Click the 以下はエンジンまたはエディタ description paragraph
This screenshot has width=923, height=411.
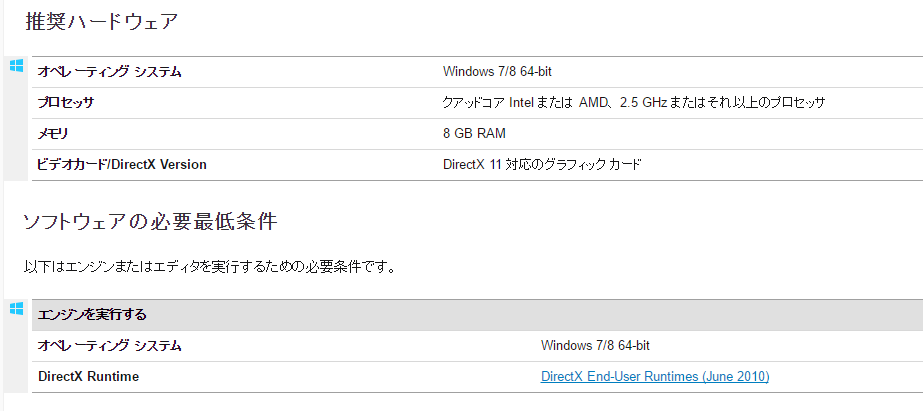coord(208,267)
